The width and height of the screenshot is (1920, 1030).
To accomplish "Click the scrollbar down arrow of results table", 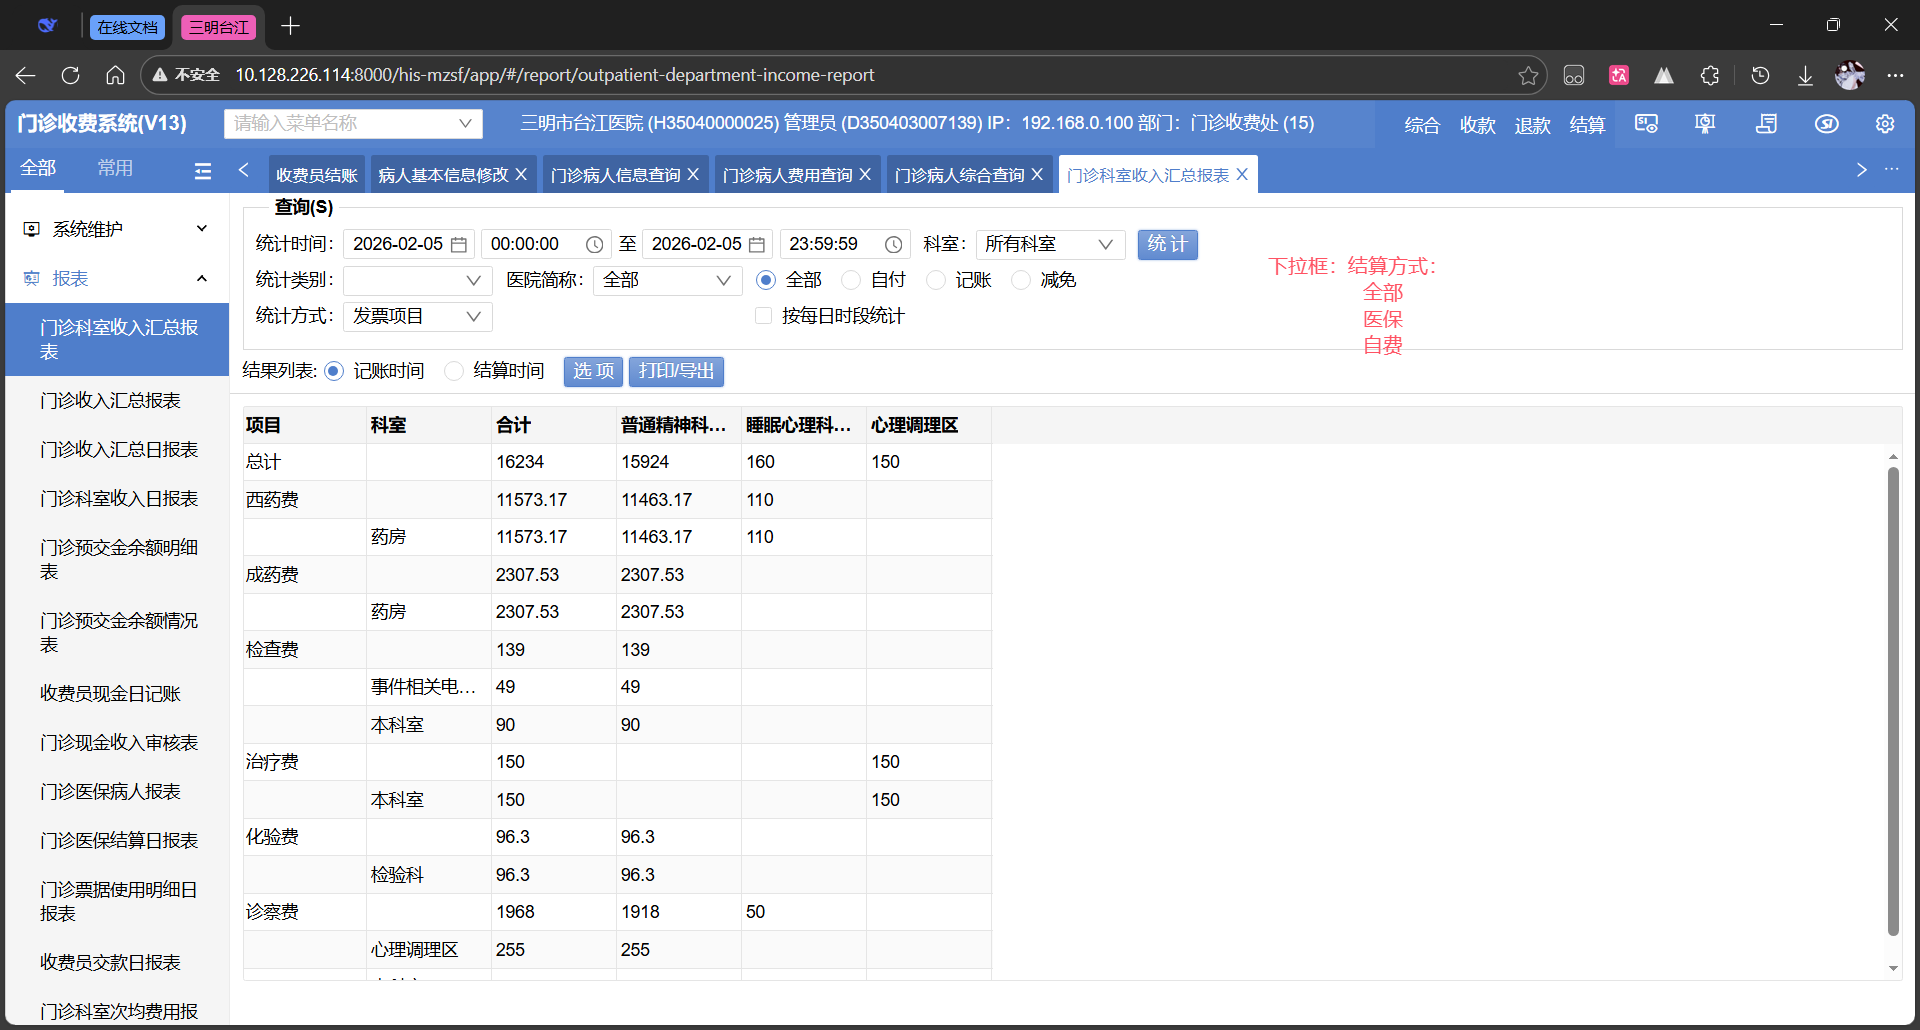I will pos(1893,968).
